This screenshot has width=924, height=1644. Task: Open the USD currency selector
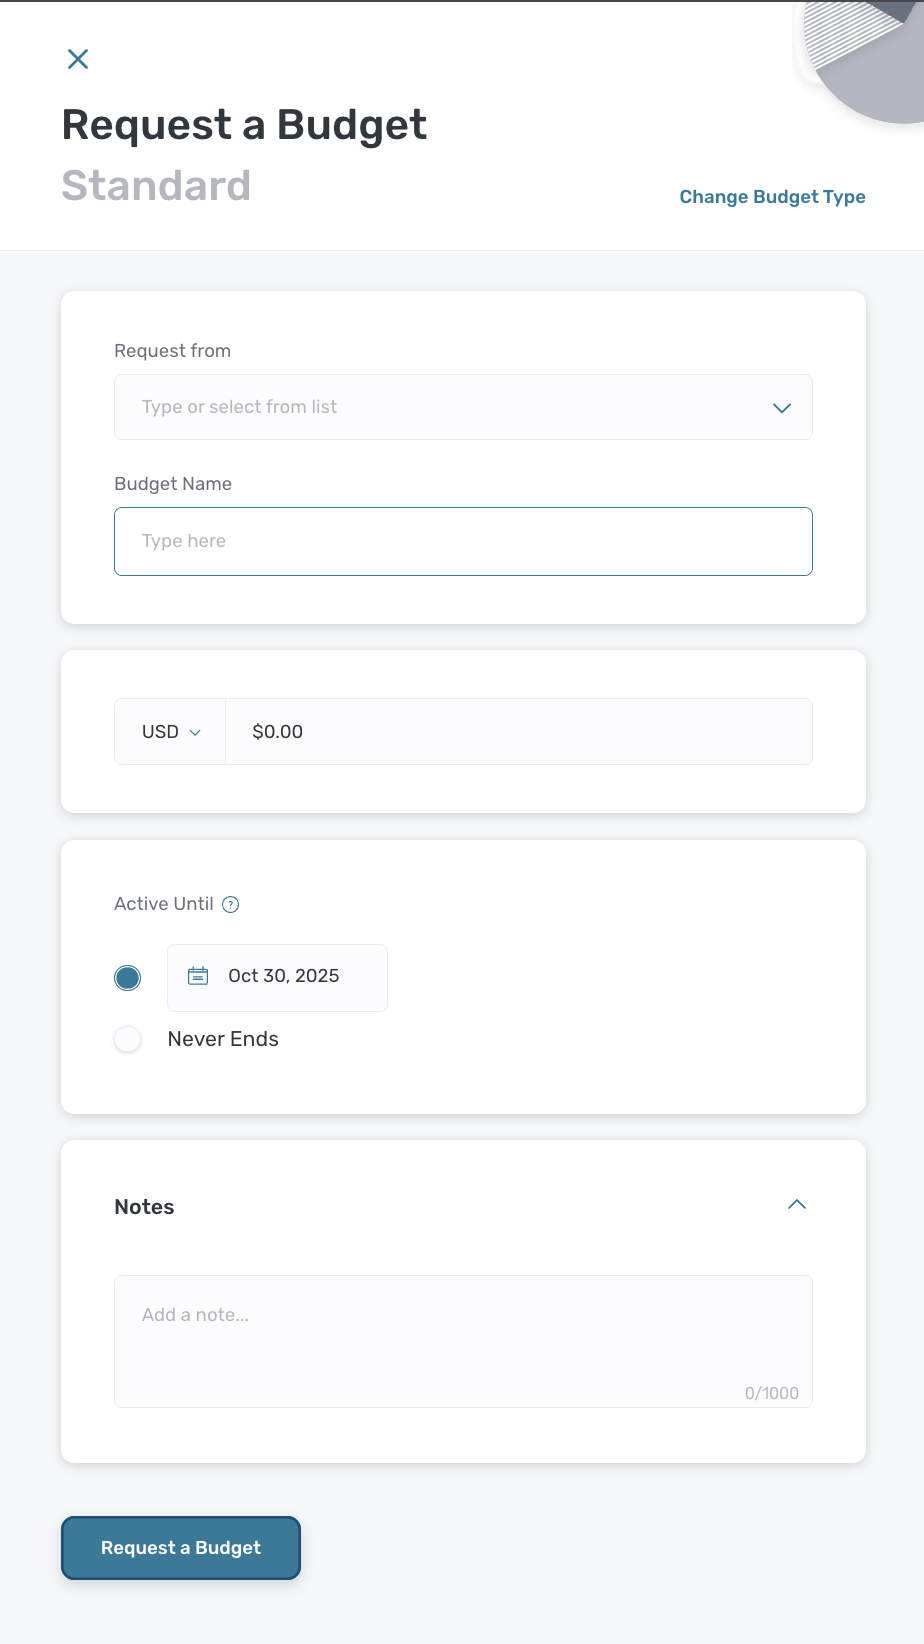[x=171, y=732]
